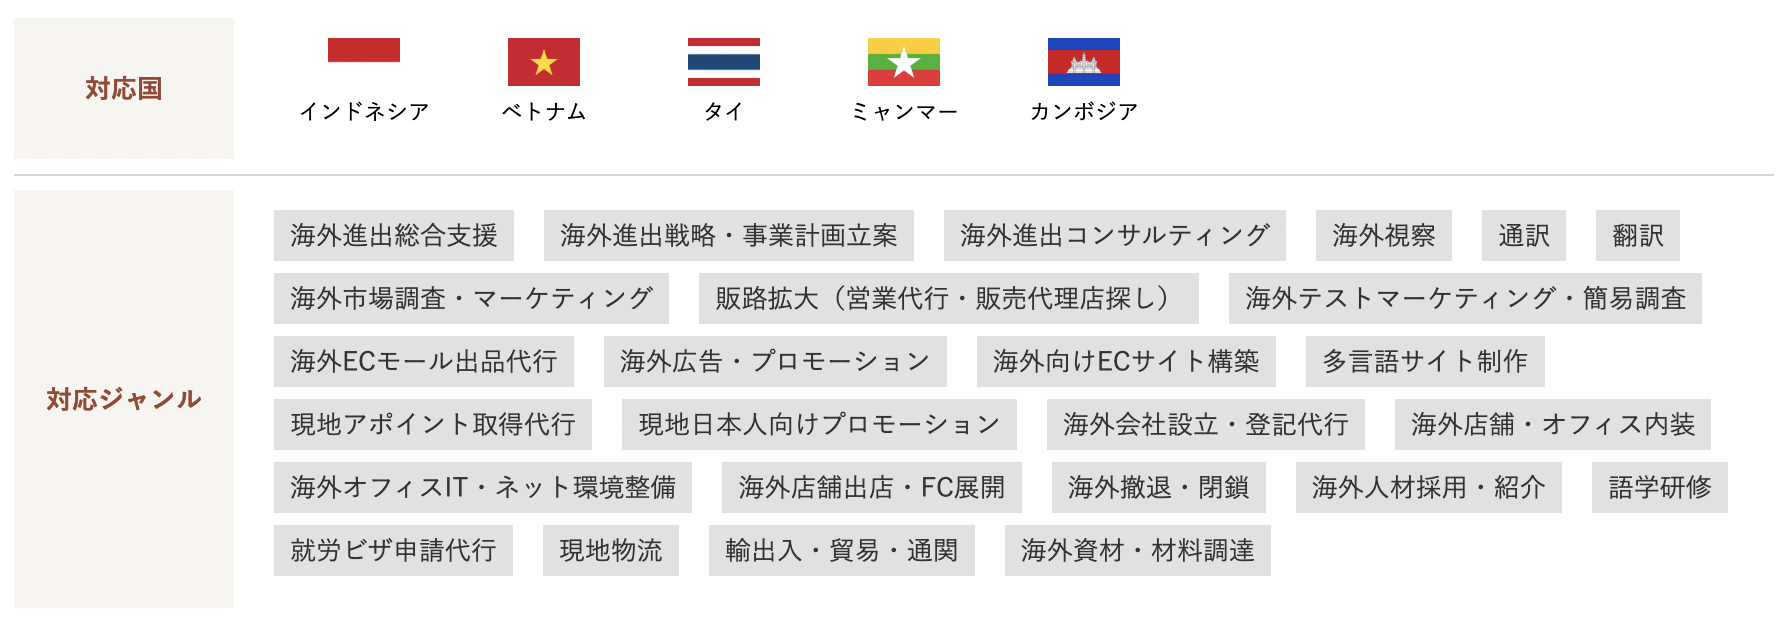Choose the Thailand flag icon
Viewport: 1792px width, 624px height.
pyautogui.click(x=724, y=62)
